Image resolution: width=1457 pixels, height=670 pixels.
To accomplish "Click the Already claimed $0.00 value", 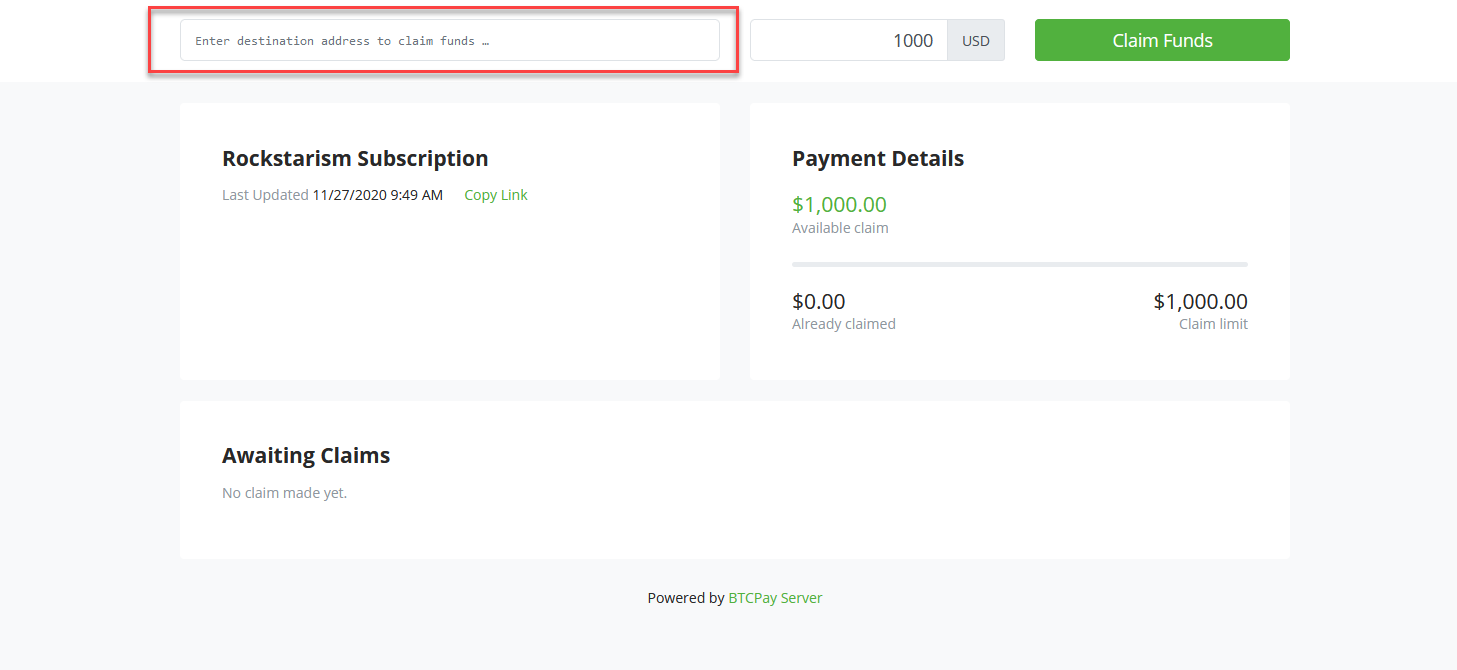I will click(x=818, y=301).
